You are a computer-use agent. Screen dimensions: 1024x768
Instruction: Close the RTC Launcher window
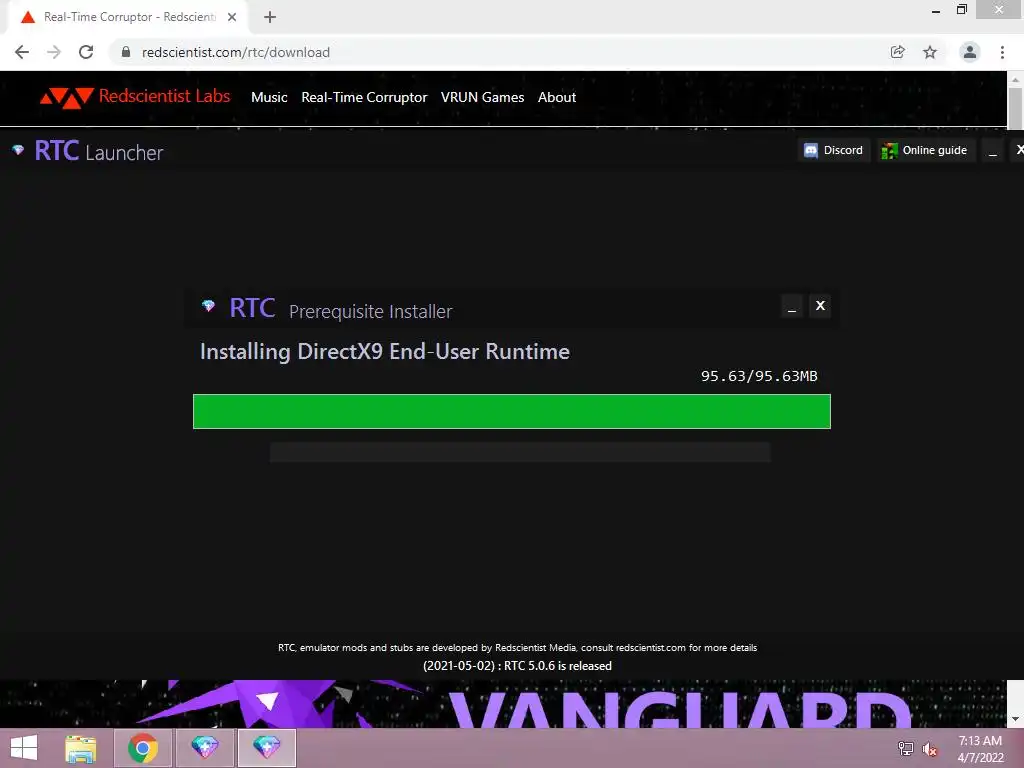[1019, 150]
